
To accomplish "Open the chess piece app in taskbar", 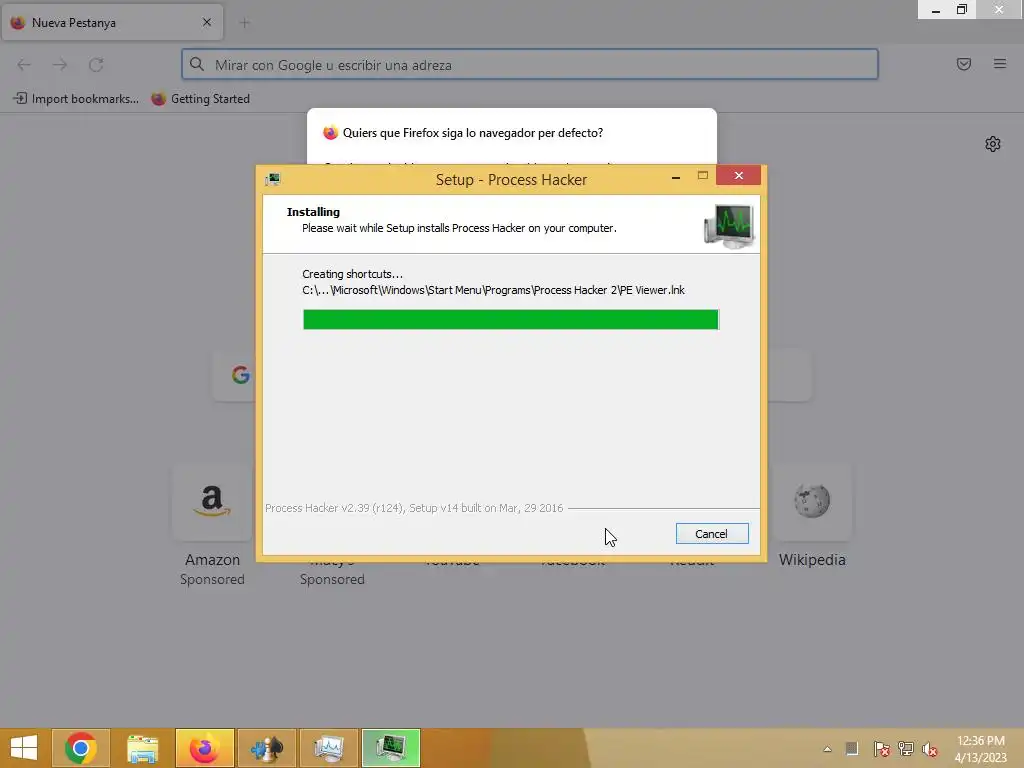I will [x=266, y=748].
